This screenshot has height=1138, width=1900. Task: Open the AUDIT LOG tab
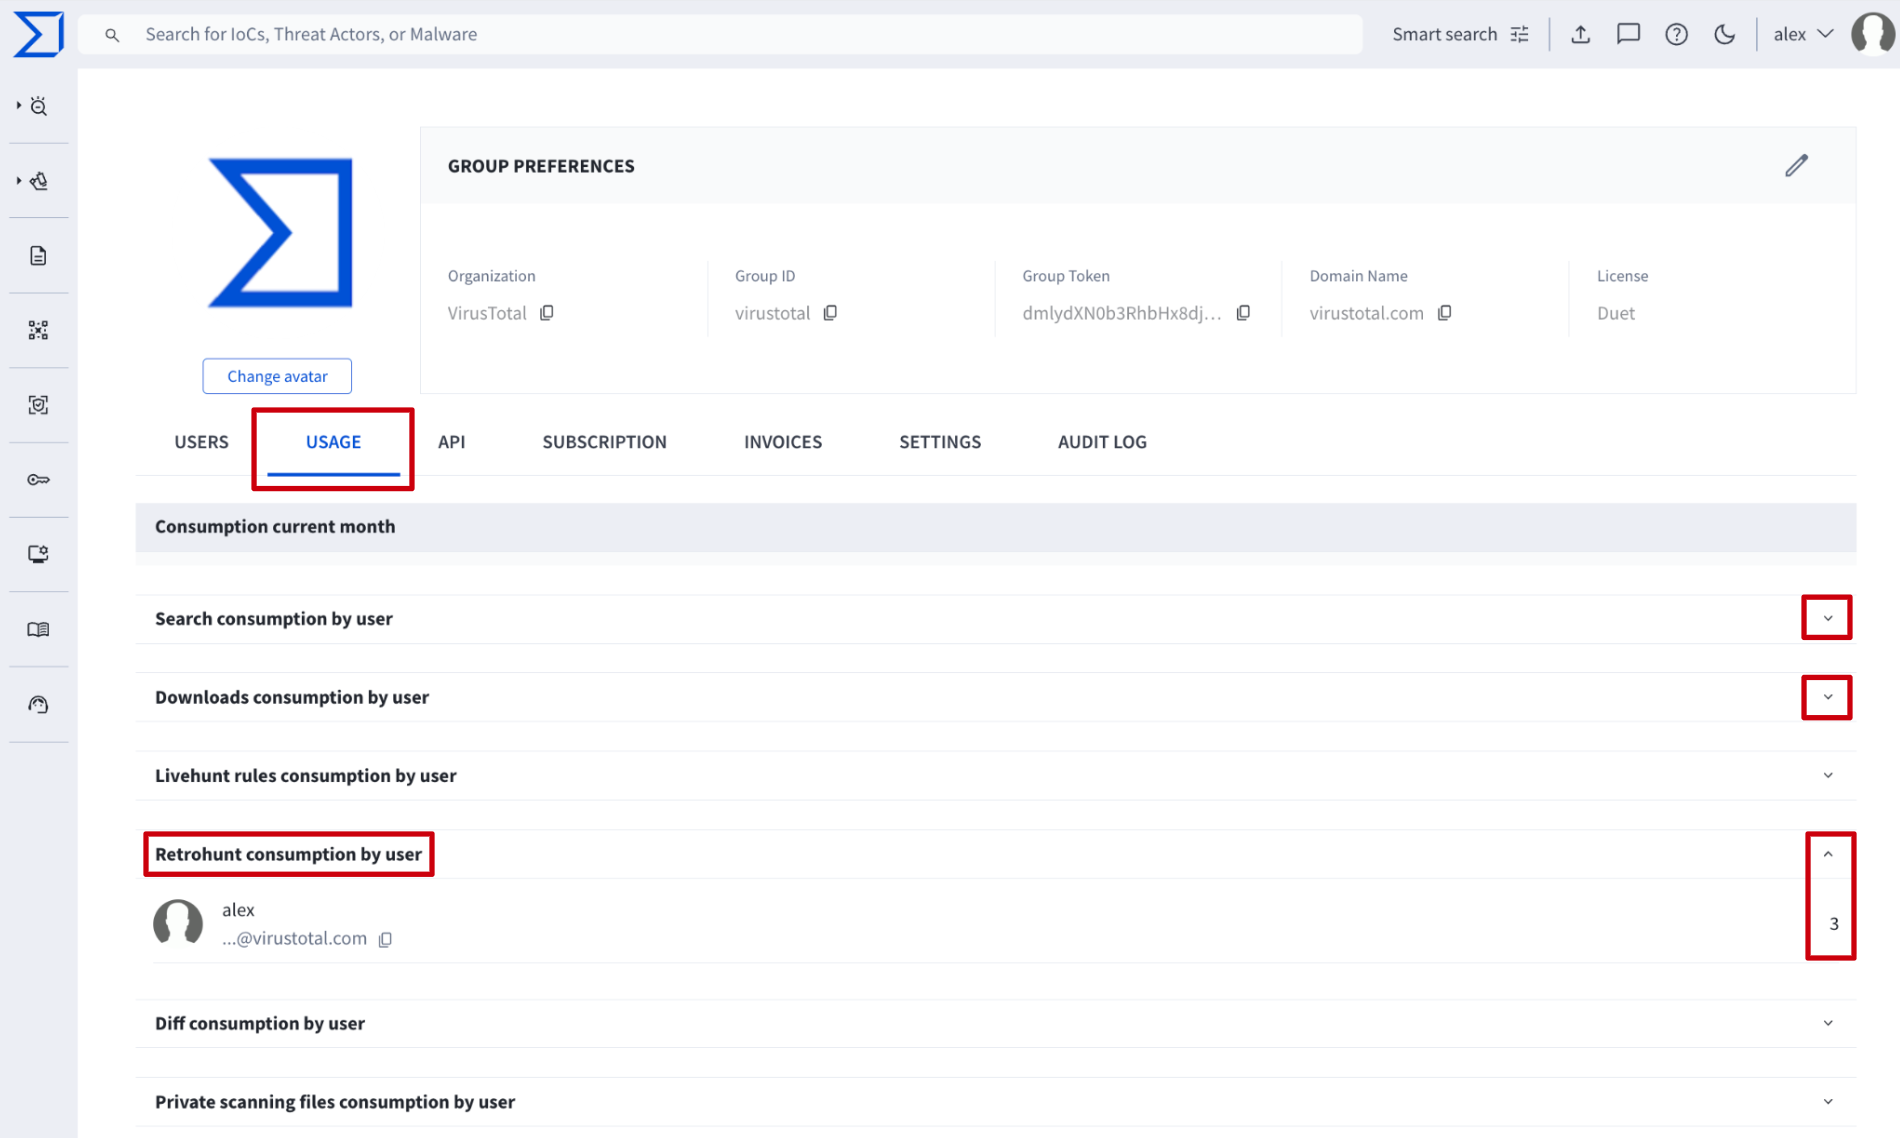tap(1102, 441)
